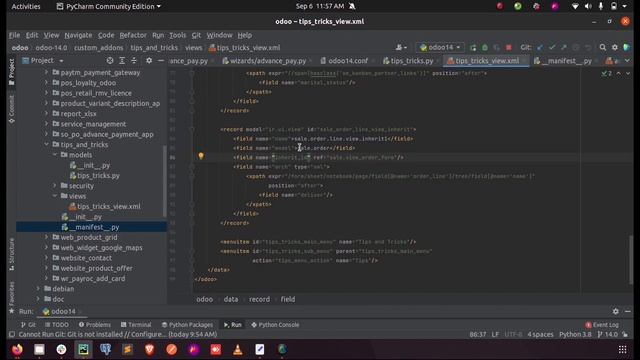
Task: Open the Event Log
Action: 602,325
